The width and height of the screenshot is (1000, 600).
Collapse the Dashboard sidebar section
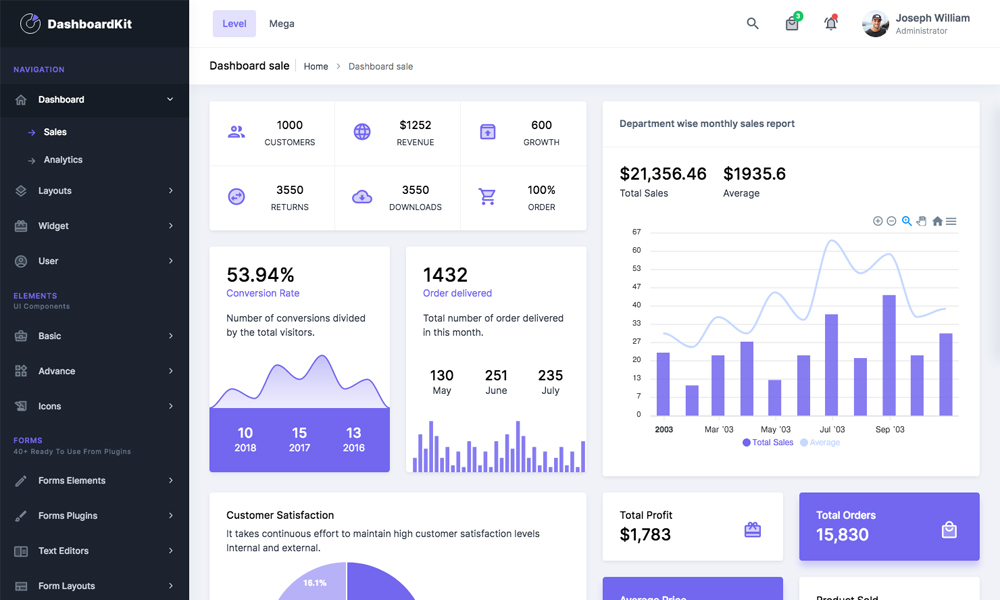94,100
